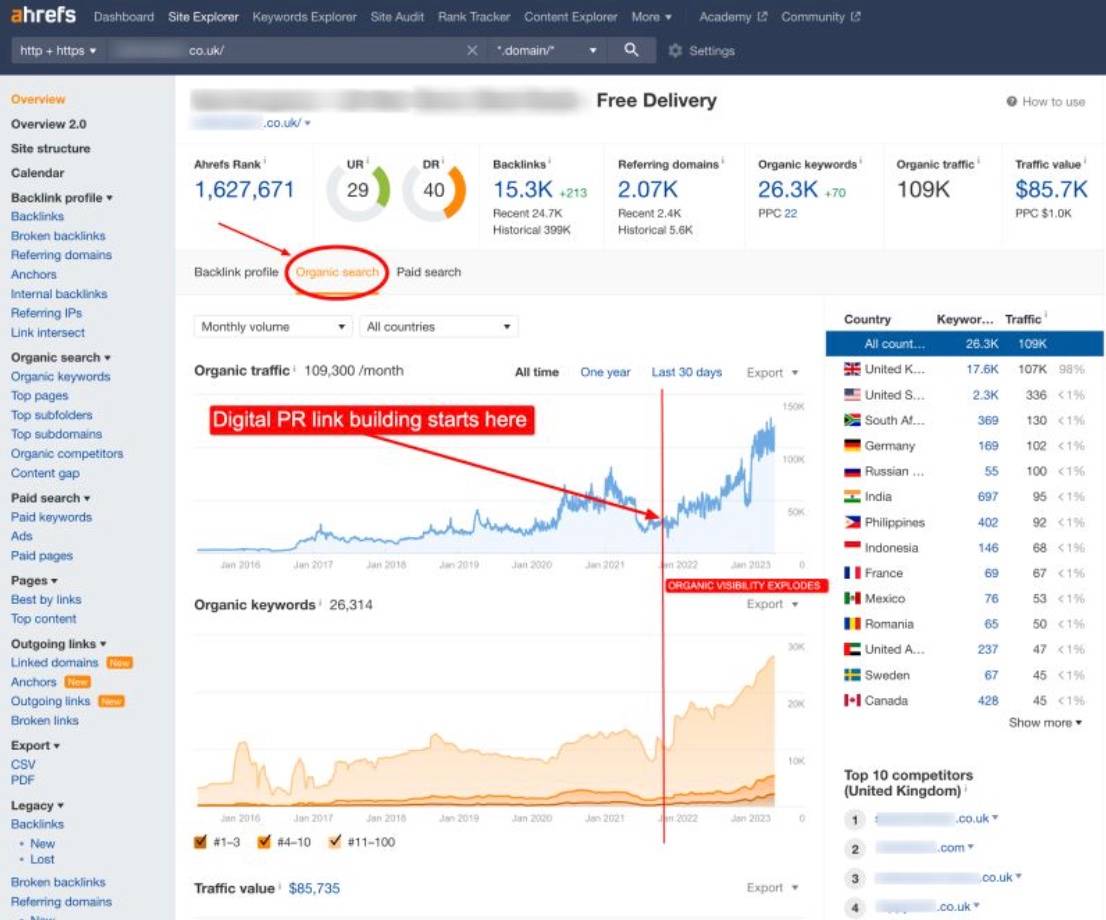Click the Traffic value $85.7K metric

(x=1051, y=189)
